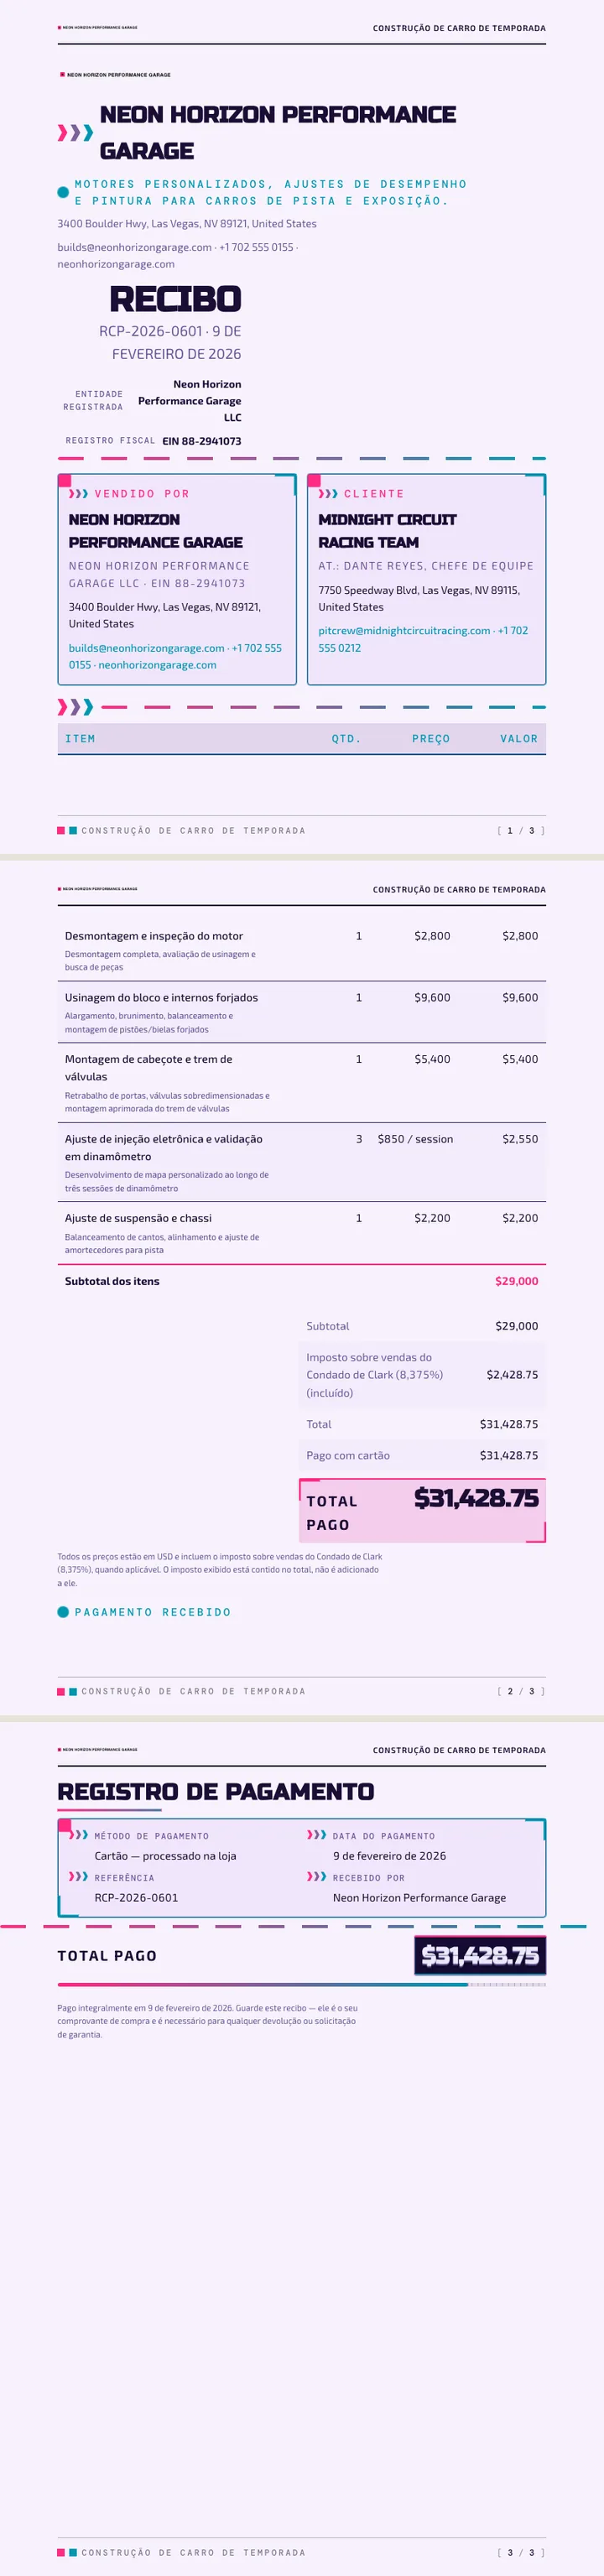Click the chevron icon next to CLIENTE

328,494
